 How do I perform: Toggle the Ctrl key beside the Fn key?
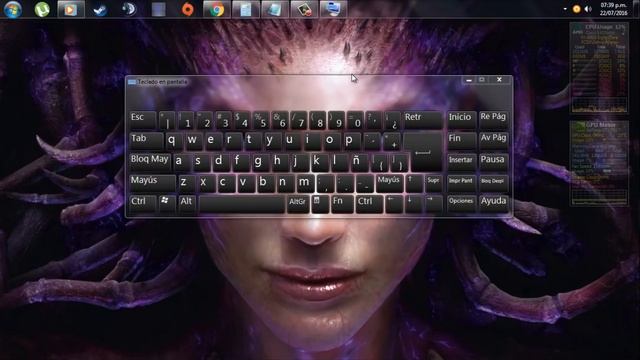[369, 204]
